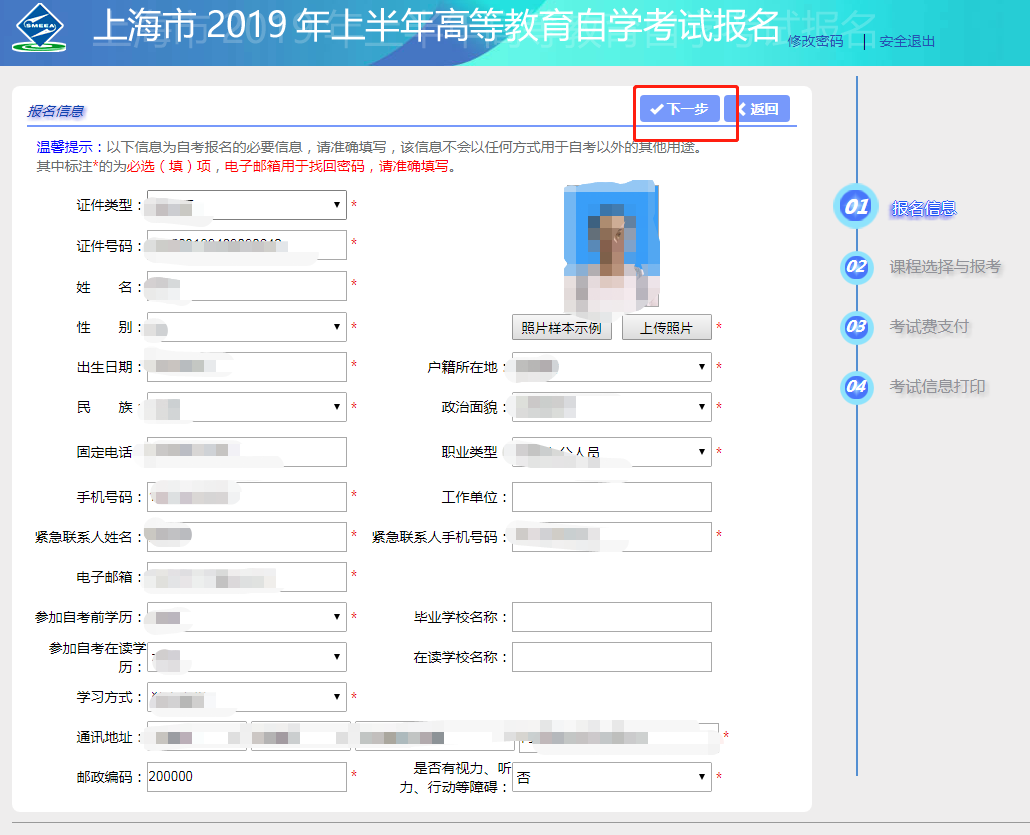The width and height of the screenshot is (1030, 835).
Task: Open the 学习方式 dropdown
Action: point(246,697)
